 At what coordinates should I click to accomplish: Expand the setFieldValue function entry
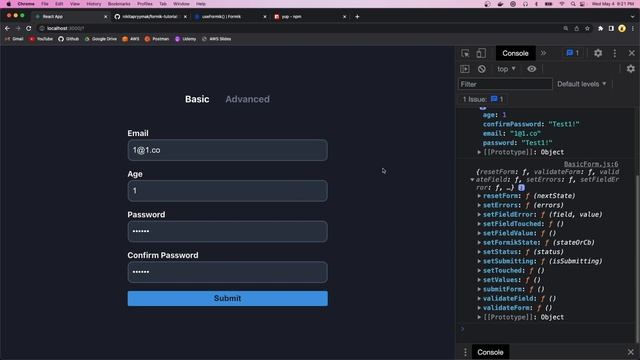pos(479,233)
